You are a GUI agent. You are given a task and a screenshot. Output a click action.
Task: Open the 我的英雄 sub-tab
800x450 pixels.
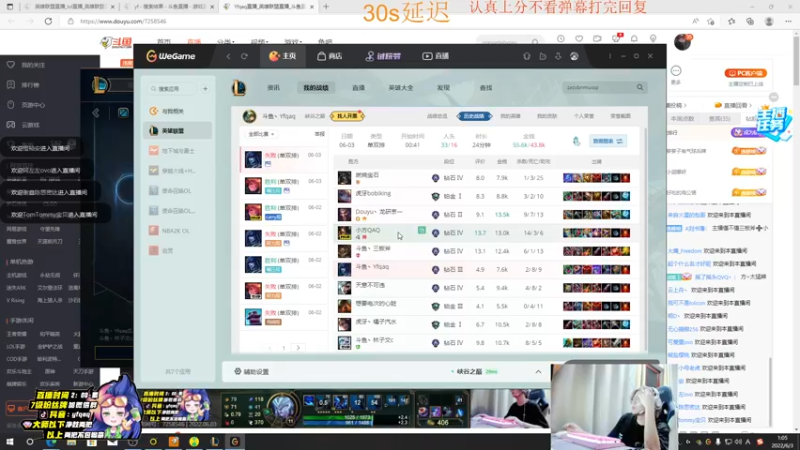coord(510,116)
